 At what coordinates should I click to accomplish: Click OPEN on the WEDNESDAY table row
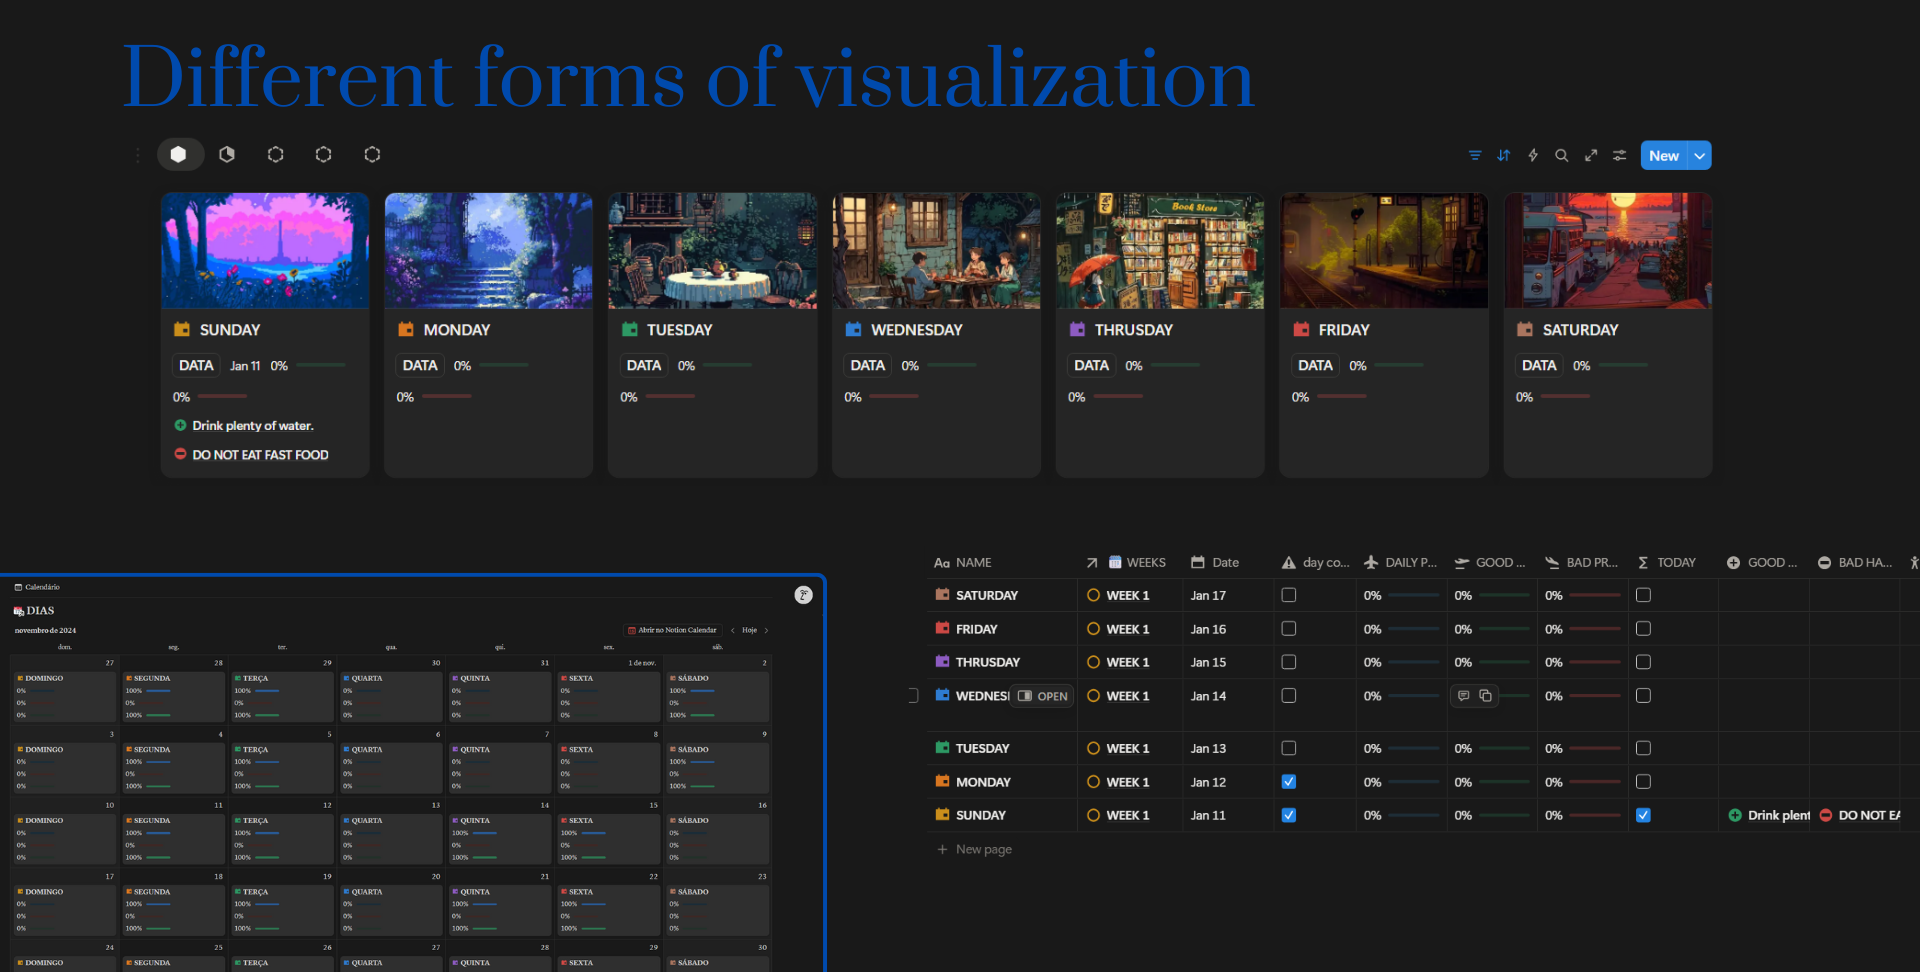click(x=1043, y=696)
